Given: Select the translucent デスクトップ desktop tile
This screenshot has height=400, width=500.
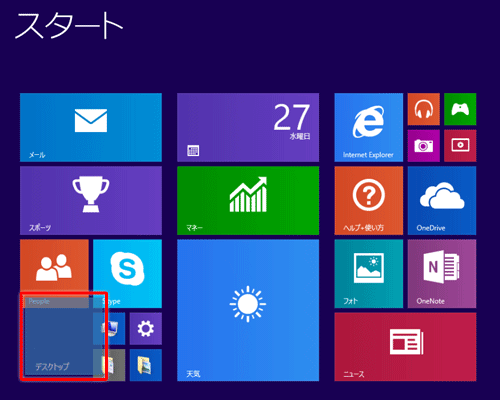Looking at the screenshot, I should [x=64, y=336].
